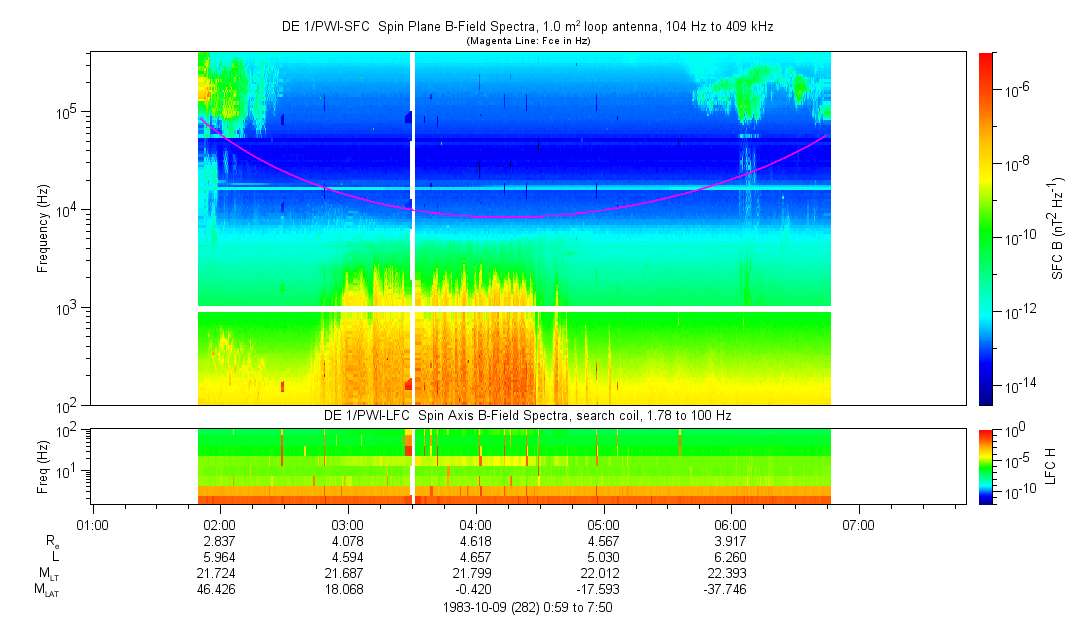Click the Re value 2.837

[x=220, y=541]
